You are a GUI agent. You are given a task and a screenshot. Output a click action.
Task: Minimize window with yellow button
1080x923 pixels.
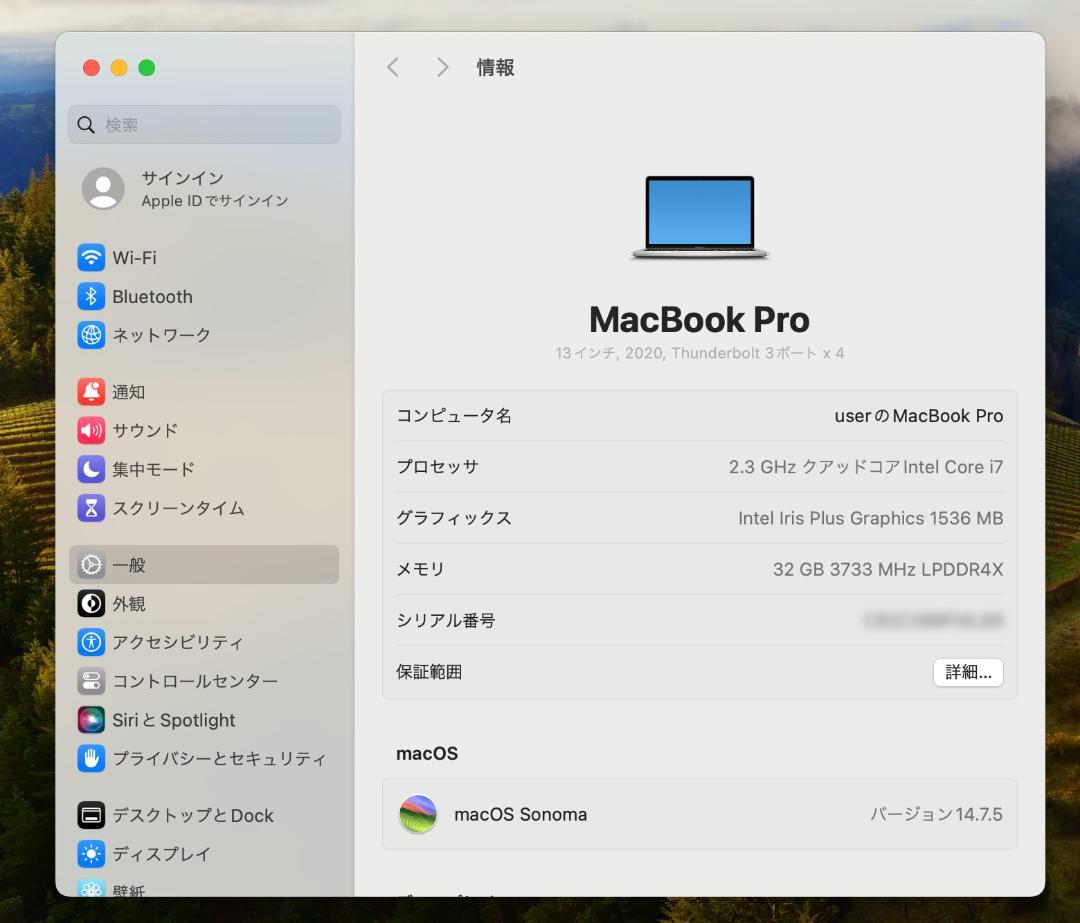click(119, 68)
